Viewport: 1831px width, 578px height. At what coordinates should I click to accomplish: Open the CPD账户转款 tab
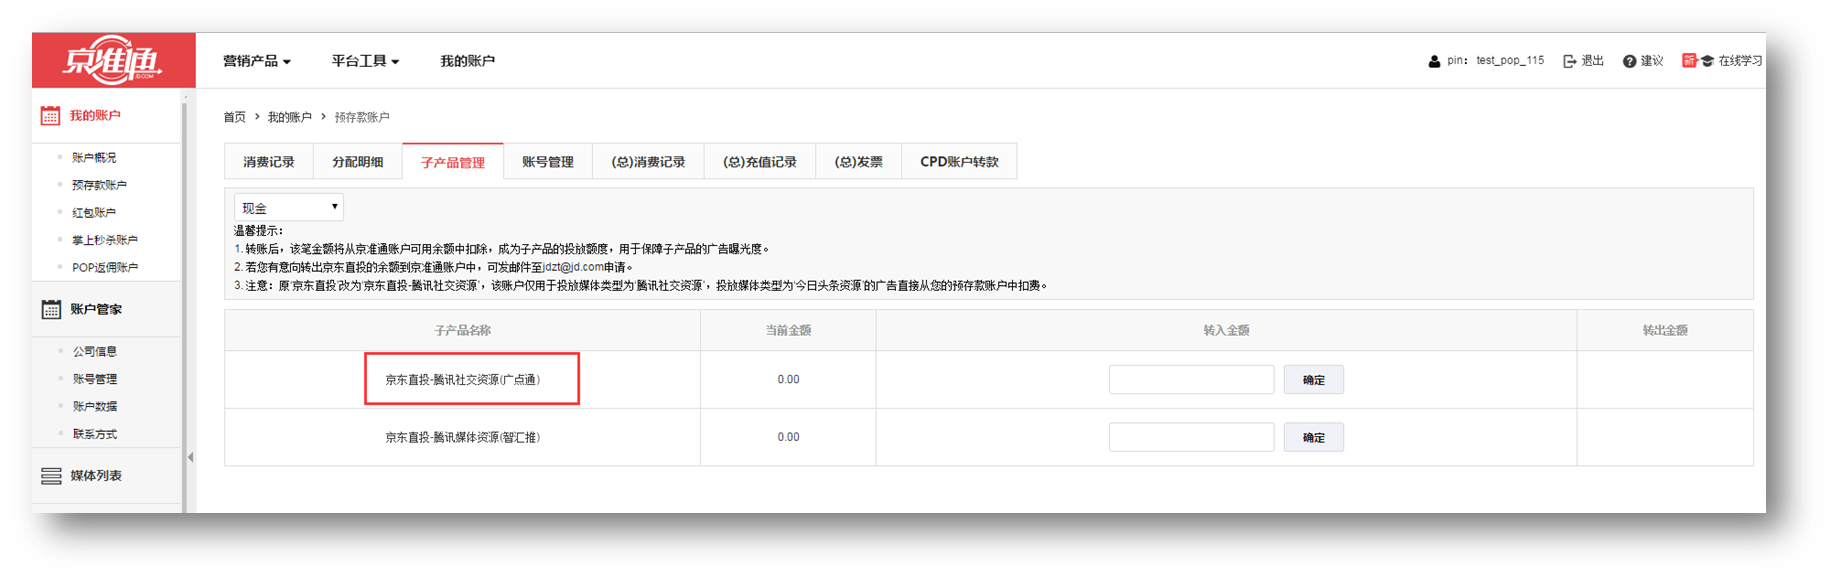point(960,161)
